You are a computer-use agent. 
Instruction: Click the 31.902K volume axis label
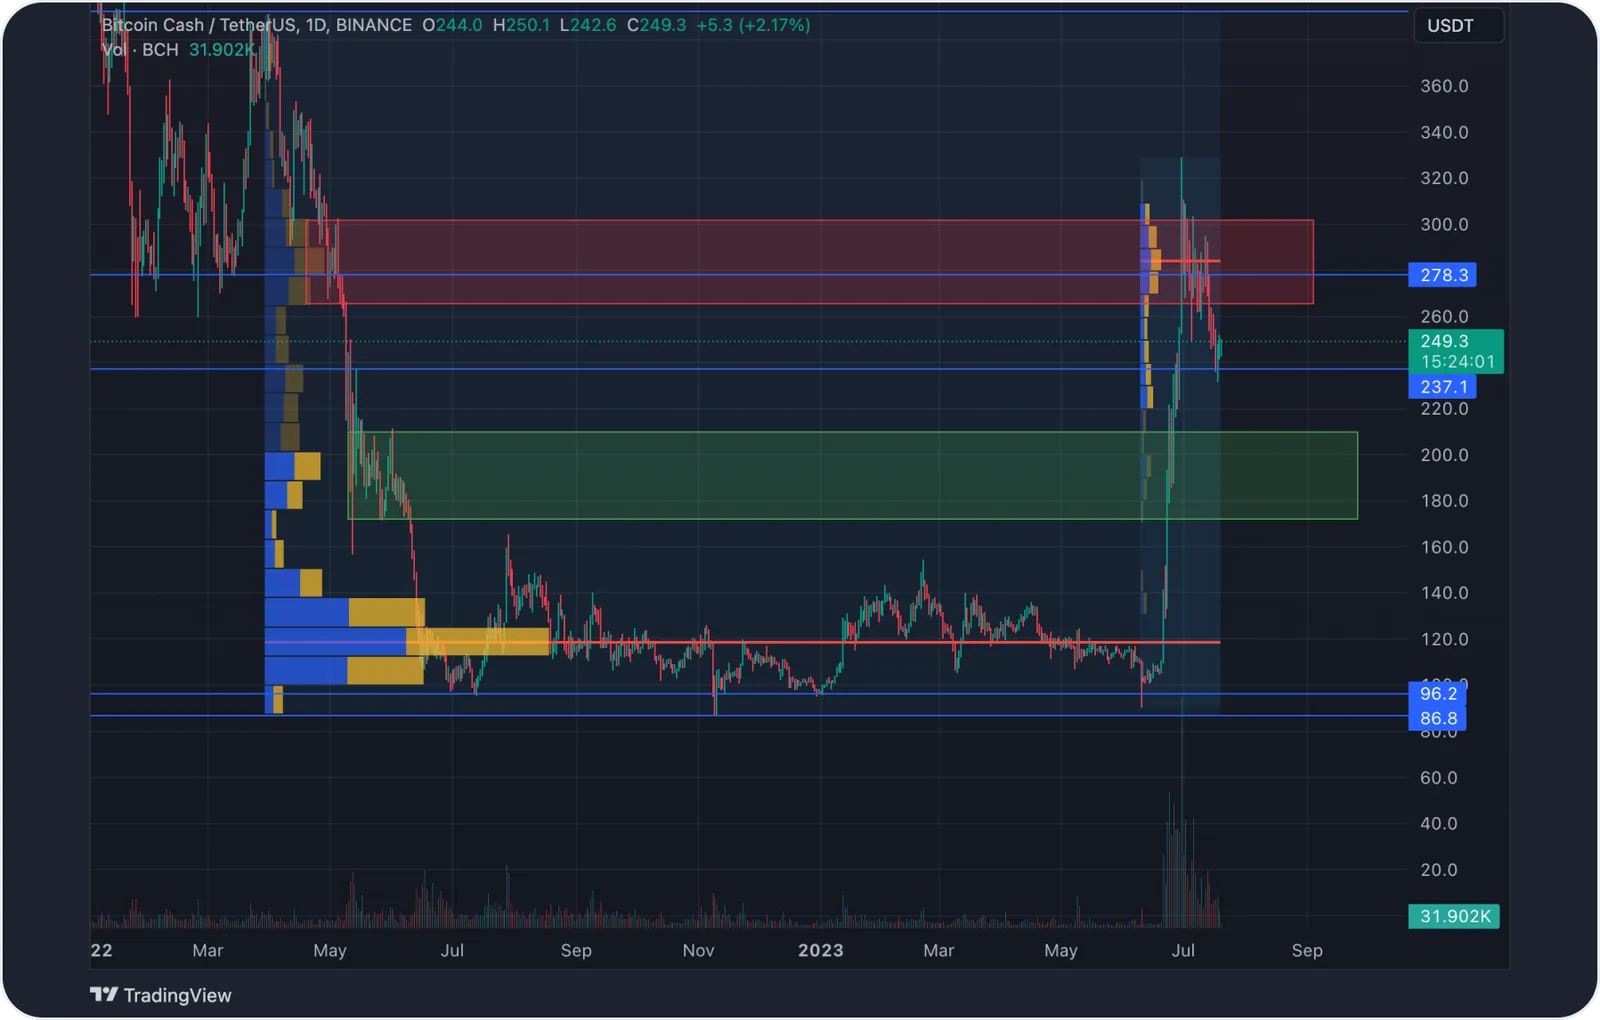coord(1454,916)
